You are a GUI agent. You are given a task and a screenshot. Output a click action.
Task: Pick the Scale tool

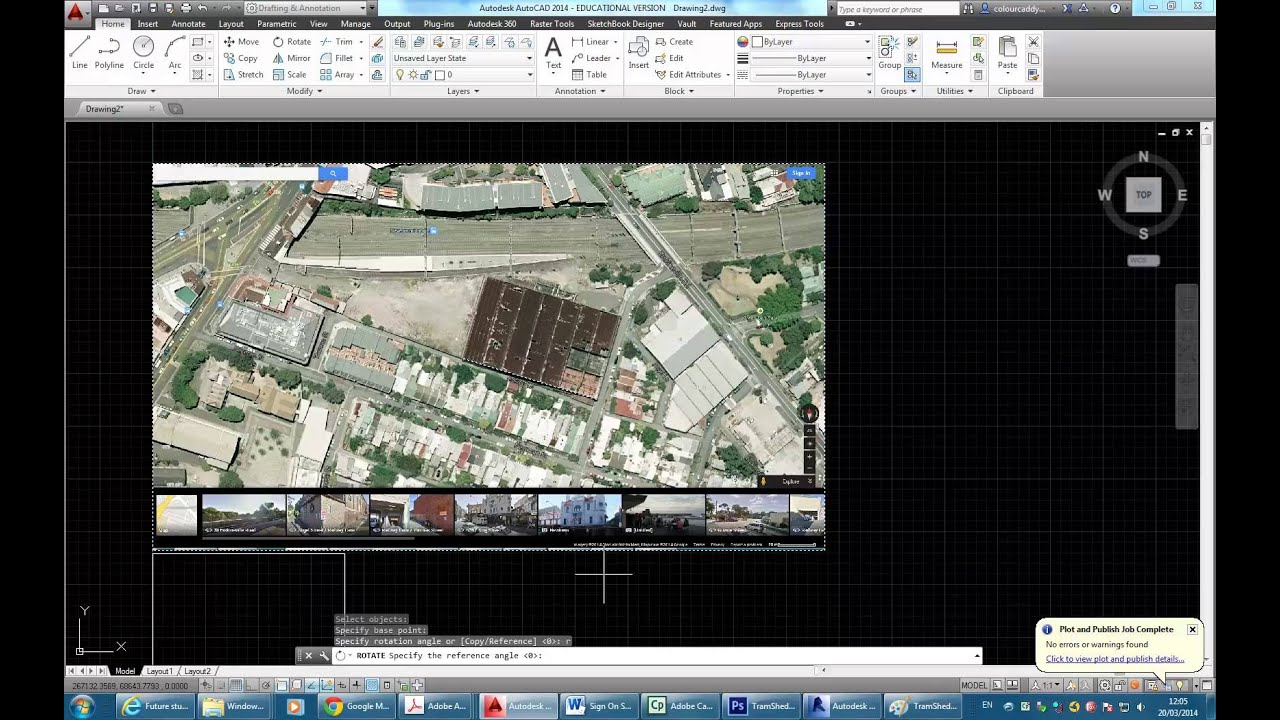(x=290, y=74)
